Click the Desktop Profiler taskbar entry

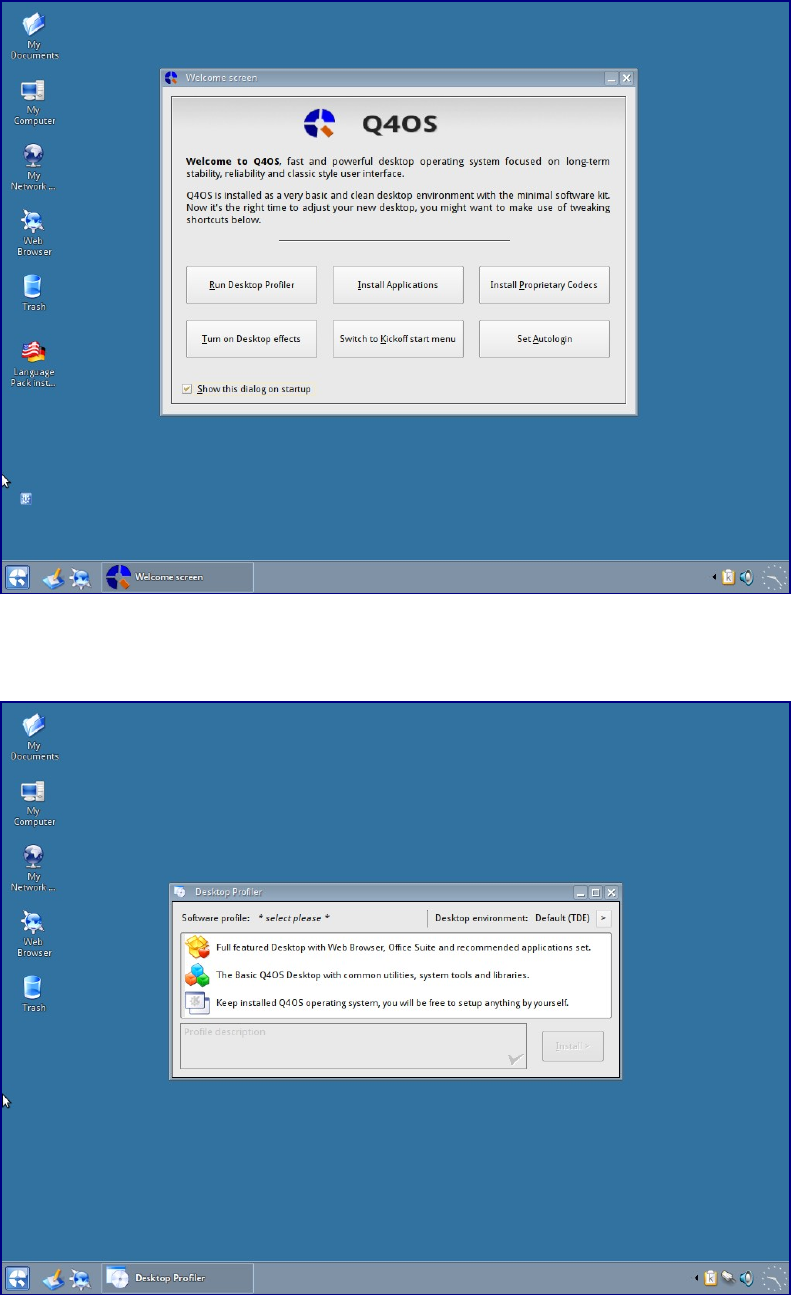point(178,1278)
